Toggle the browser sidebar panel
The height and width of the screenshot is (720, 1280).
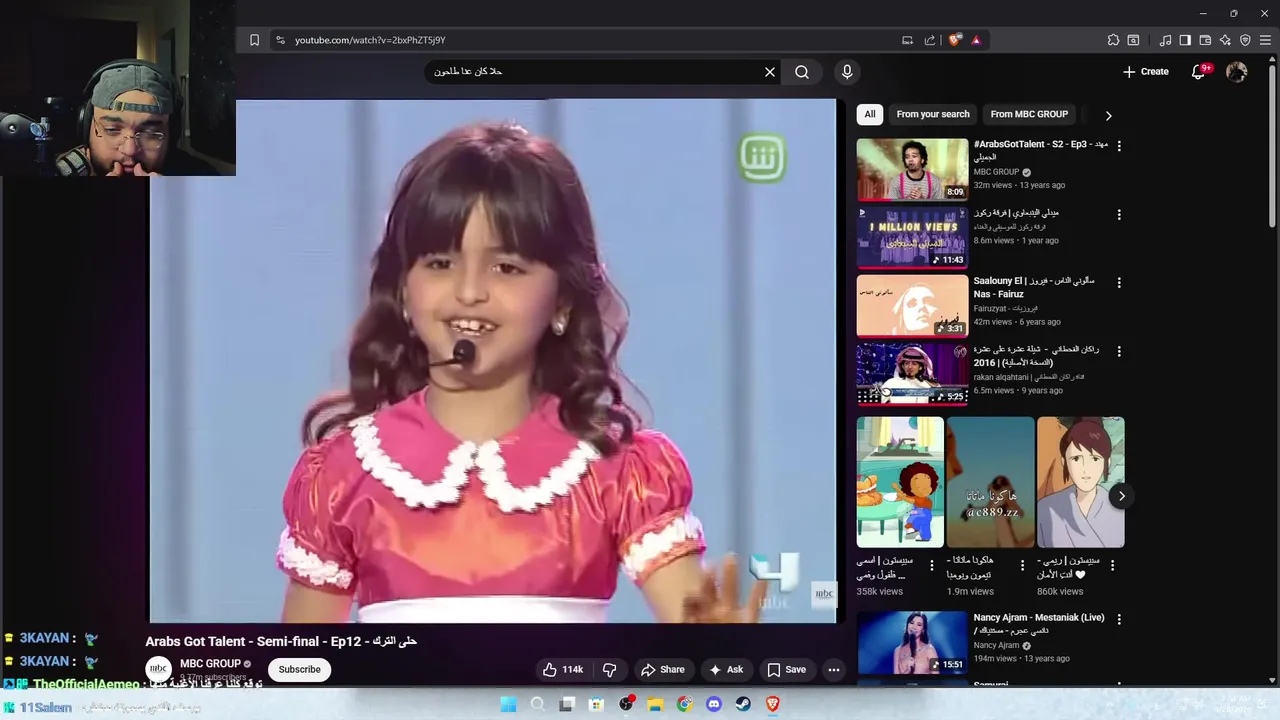tap(1185, 40)
